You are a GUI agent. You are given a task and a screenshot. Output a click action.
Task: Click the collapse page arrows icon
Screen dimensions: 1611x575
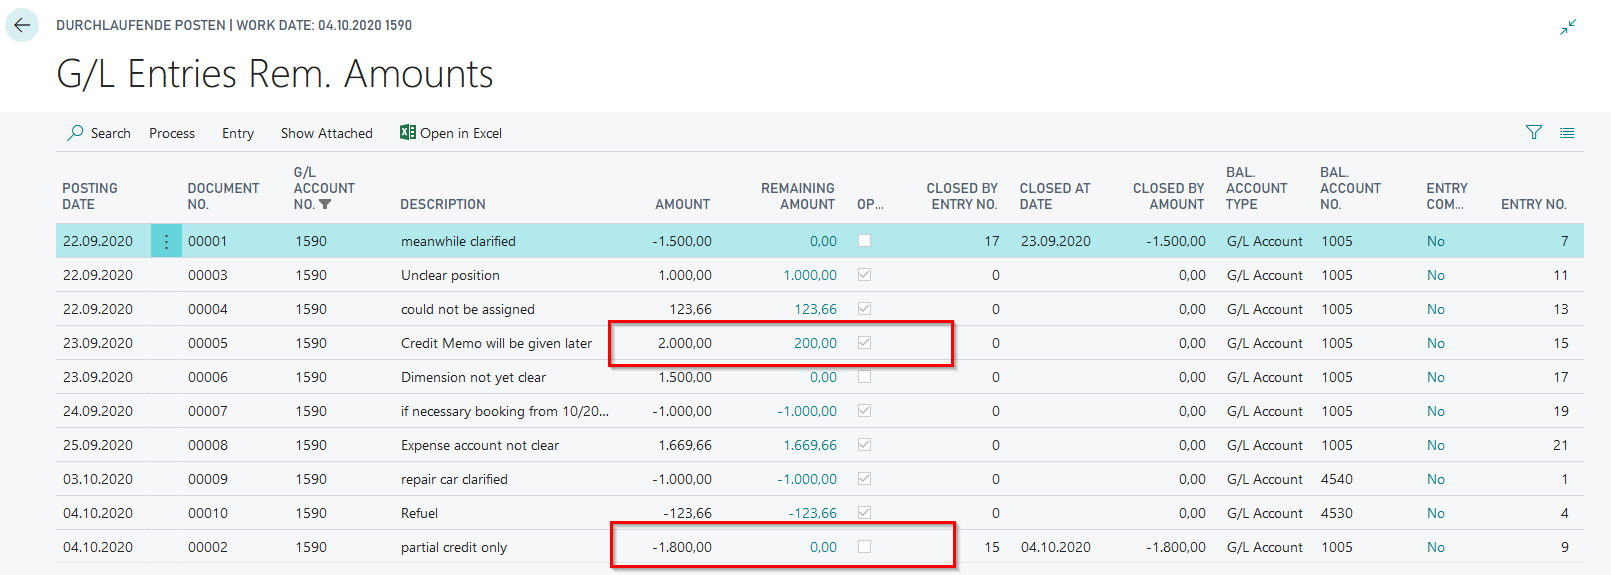pyautogui.click(x=1568, y=27)
